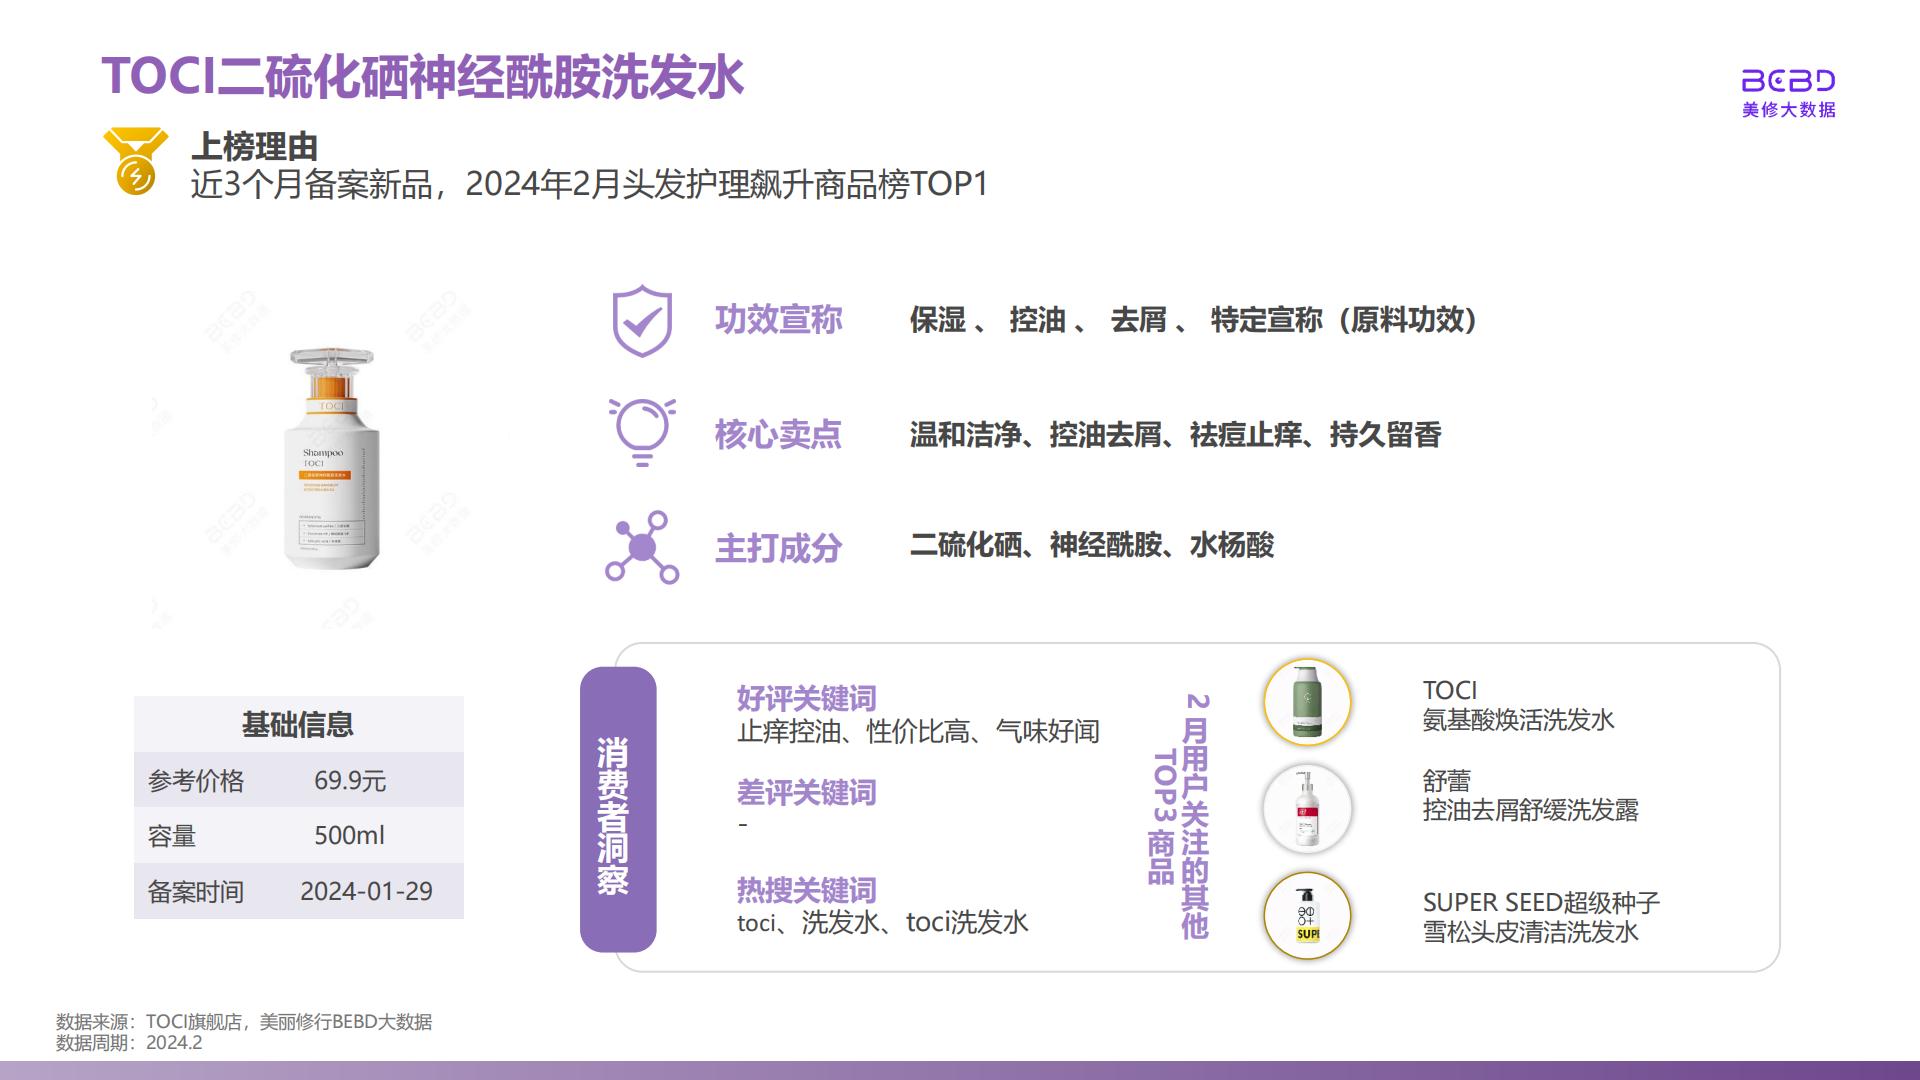Click the vertical 2月用户关注的其他TOP3商品 label
The image size is (1920, 1080).
click(1179, 816)
